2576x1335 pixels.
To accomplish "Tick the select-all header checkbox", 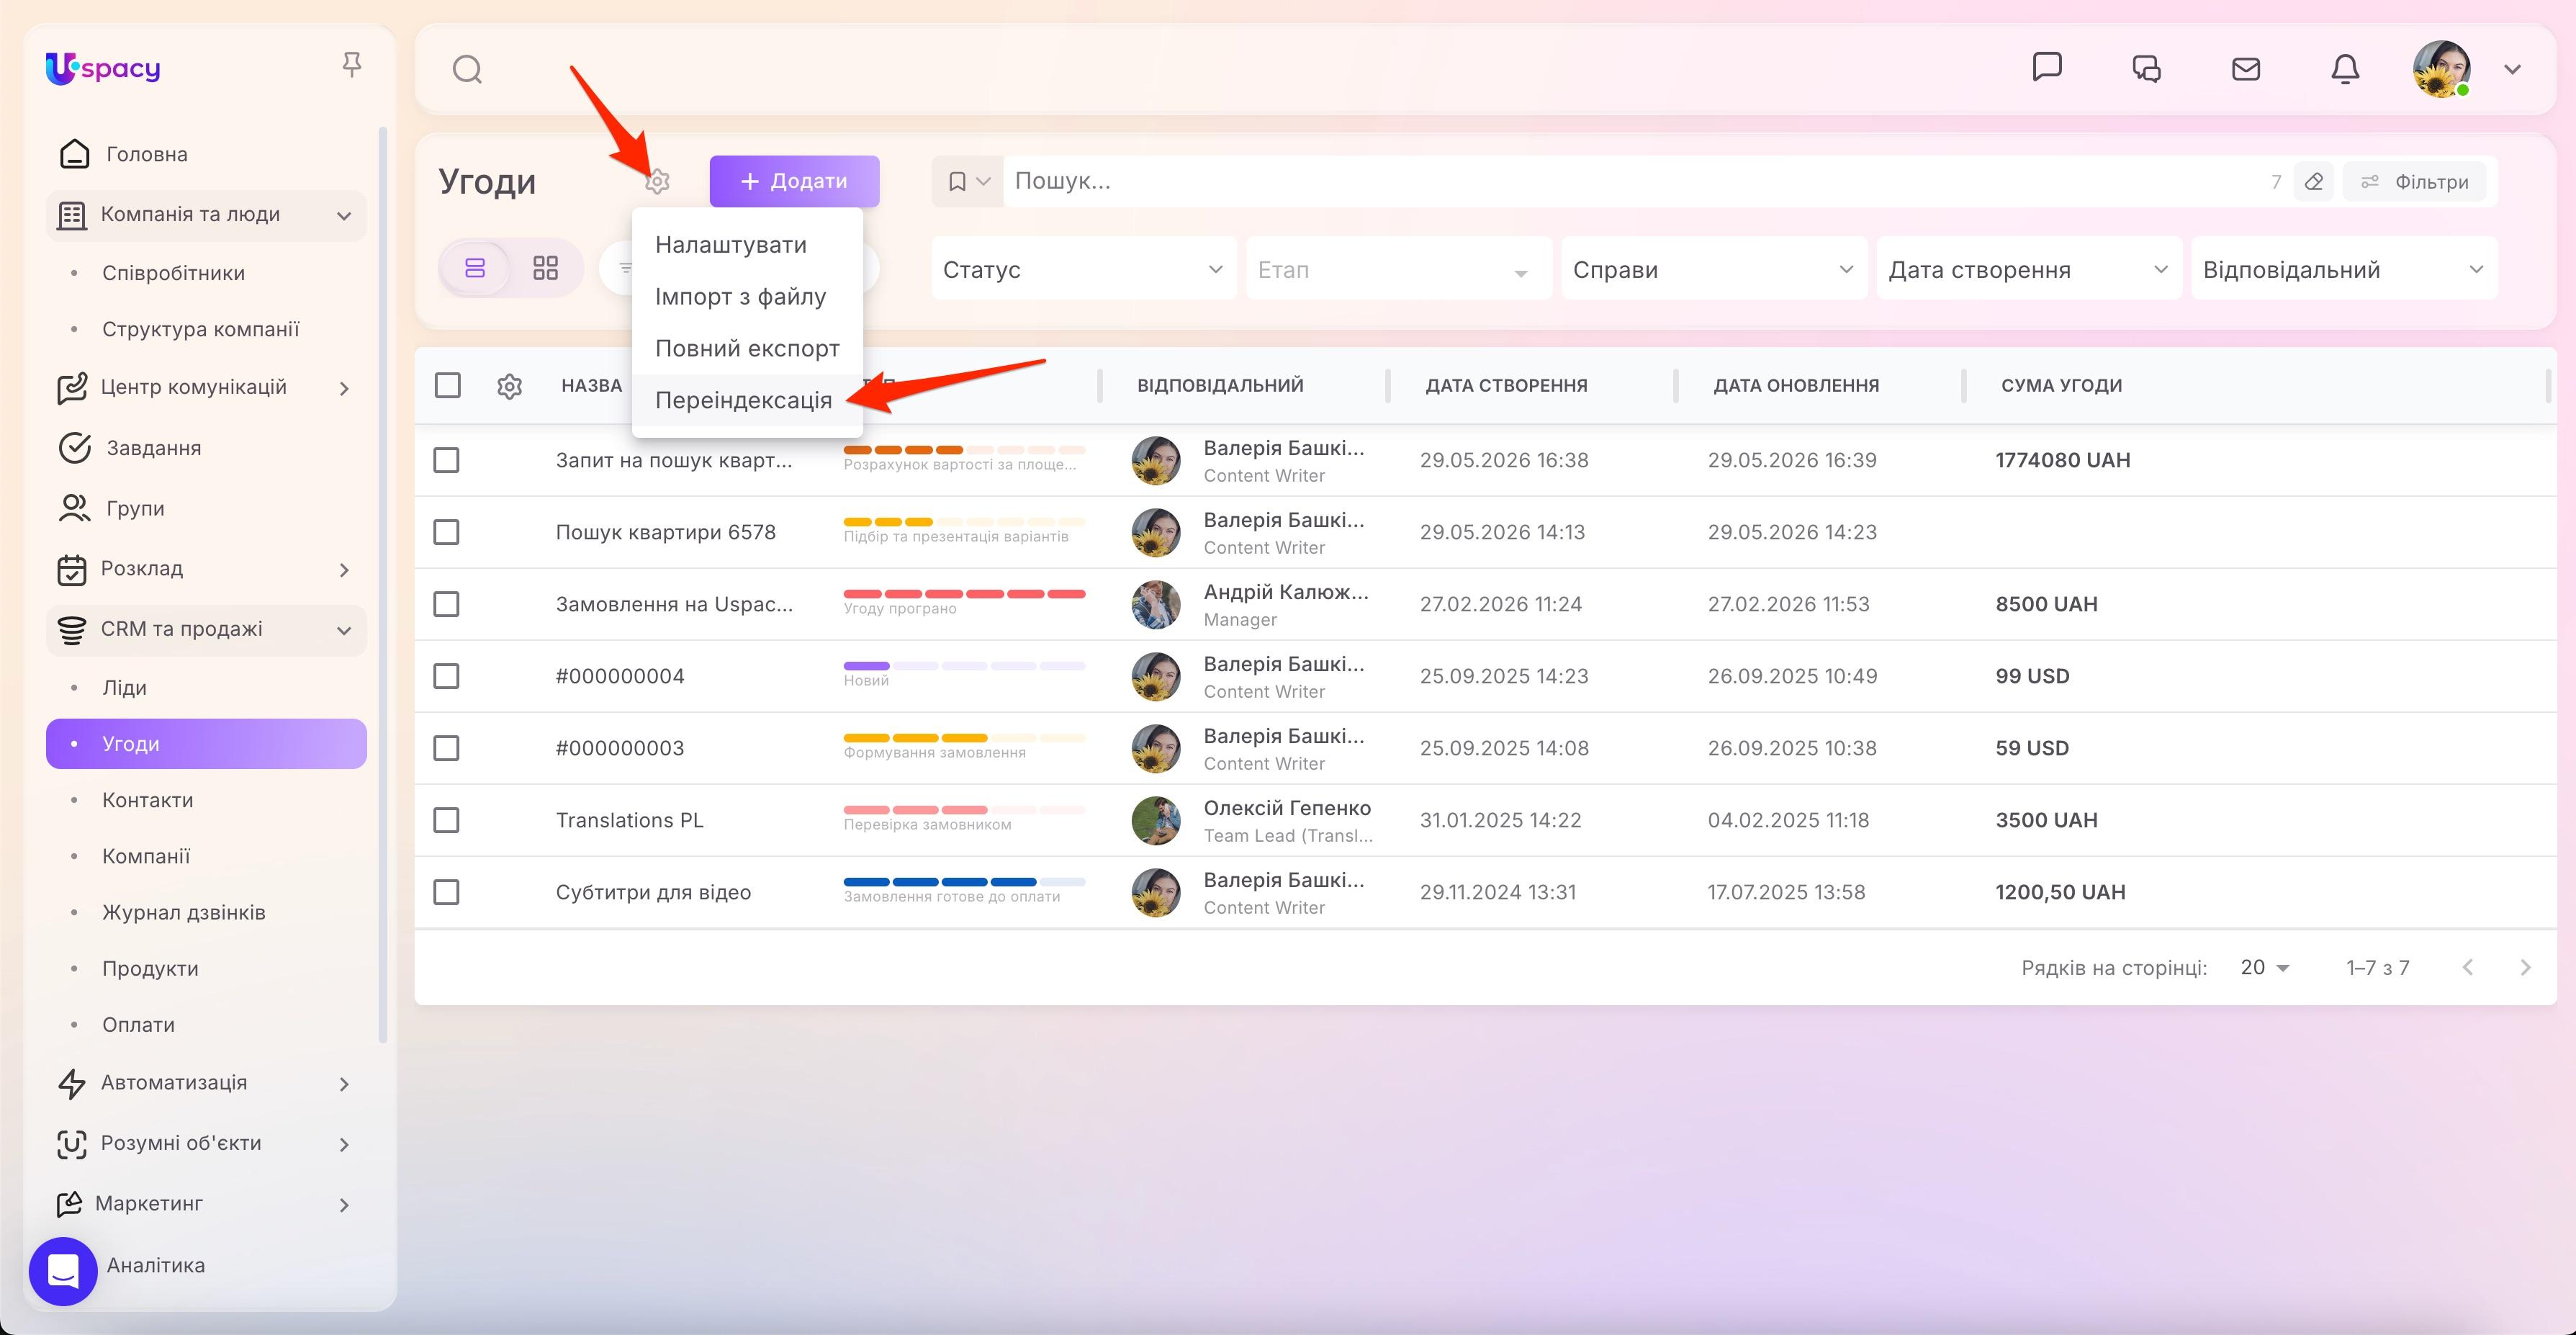I will (447, 385).
